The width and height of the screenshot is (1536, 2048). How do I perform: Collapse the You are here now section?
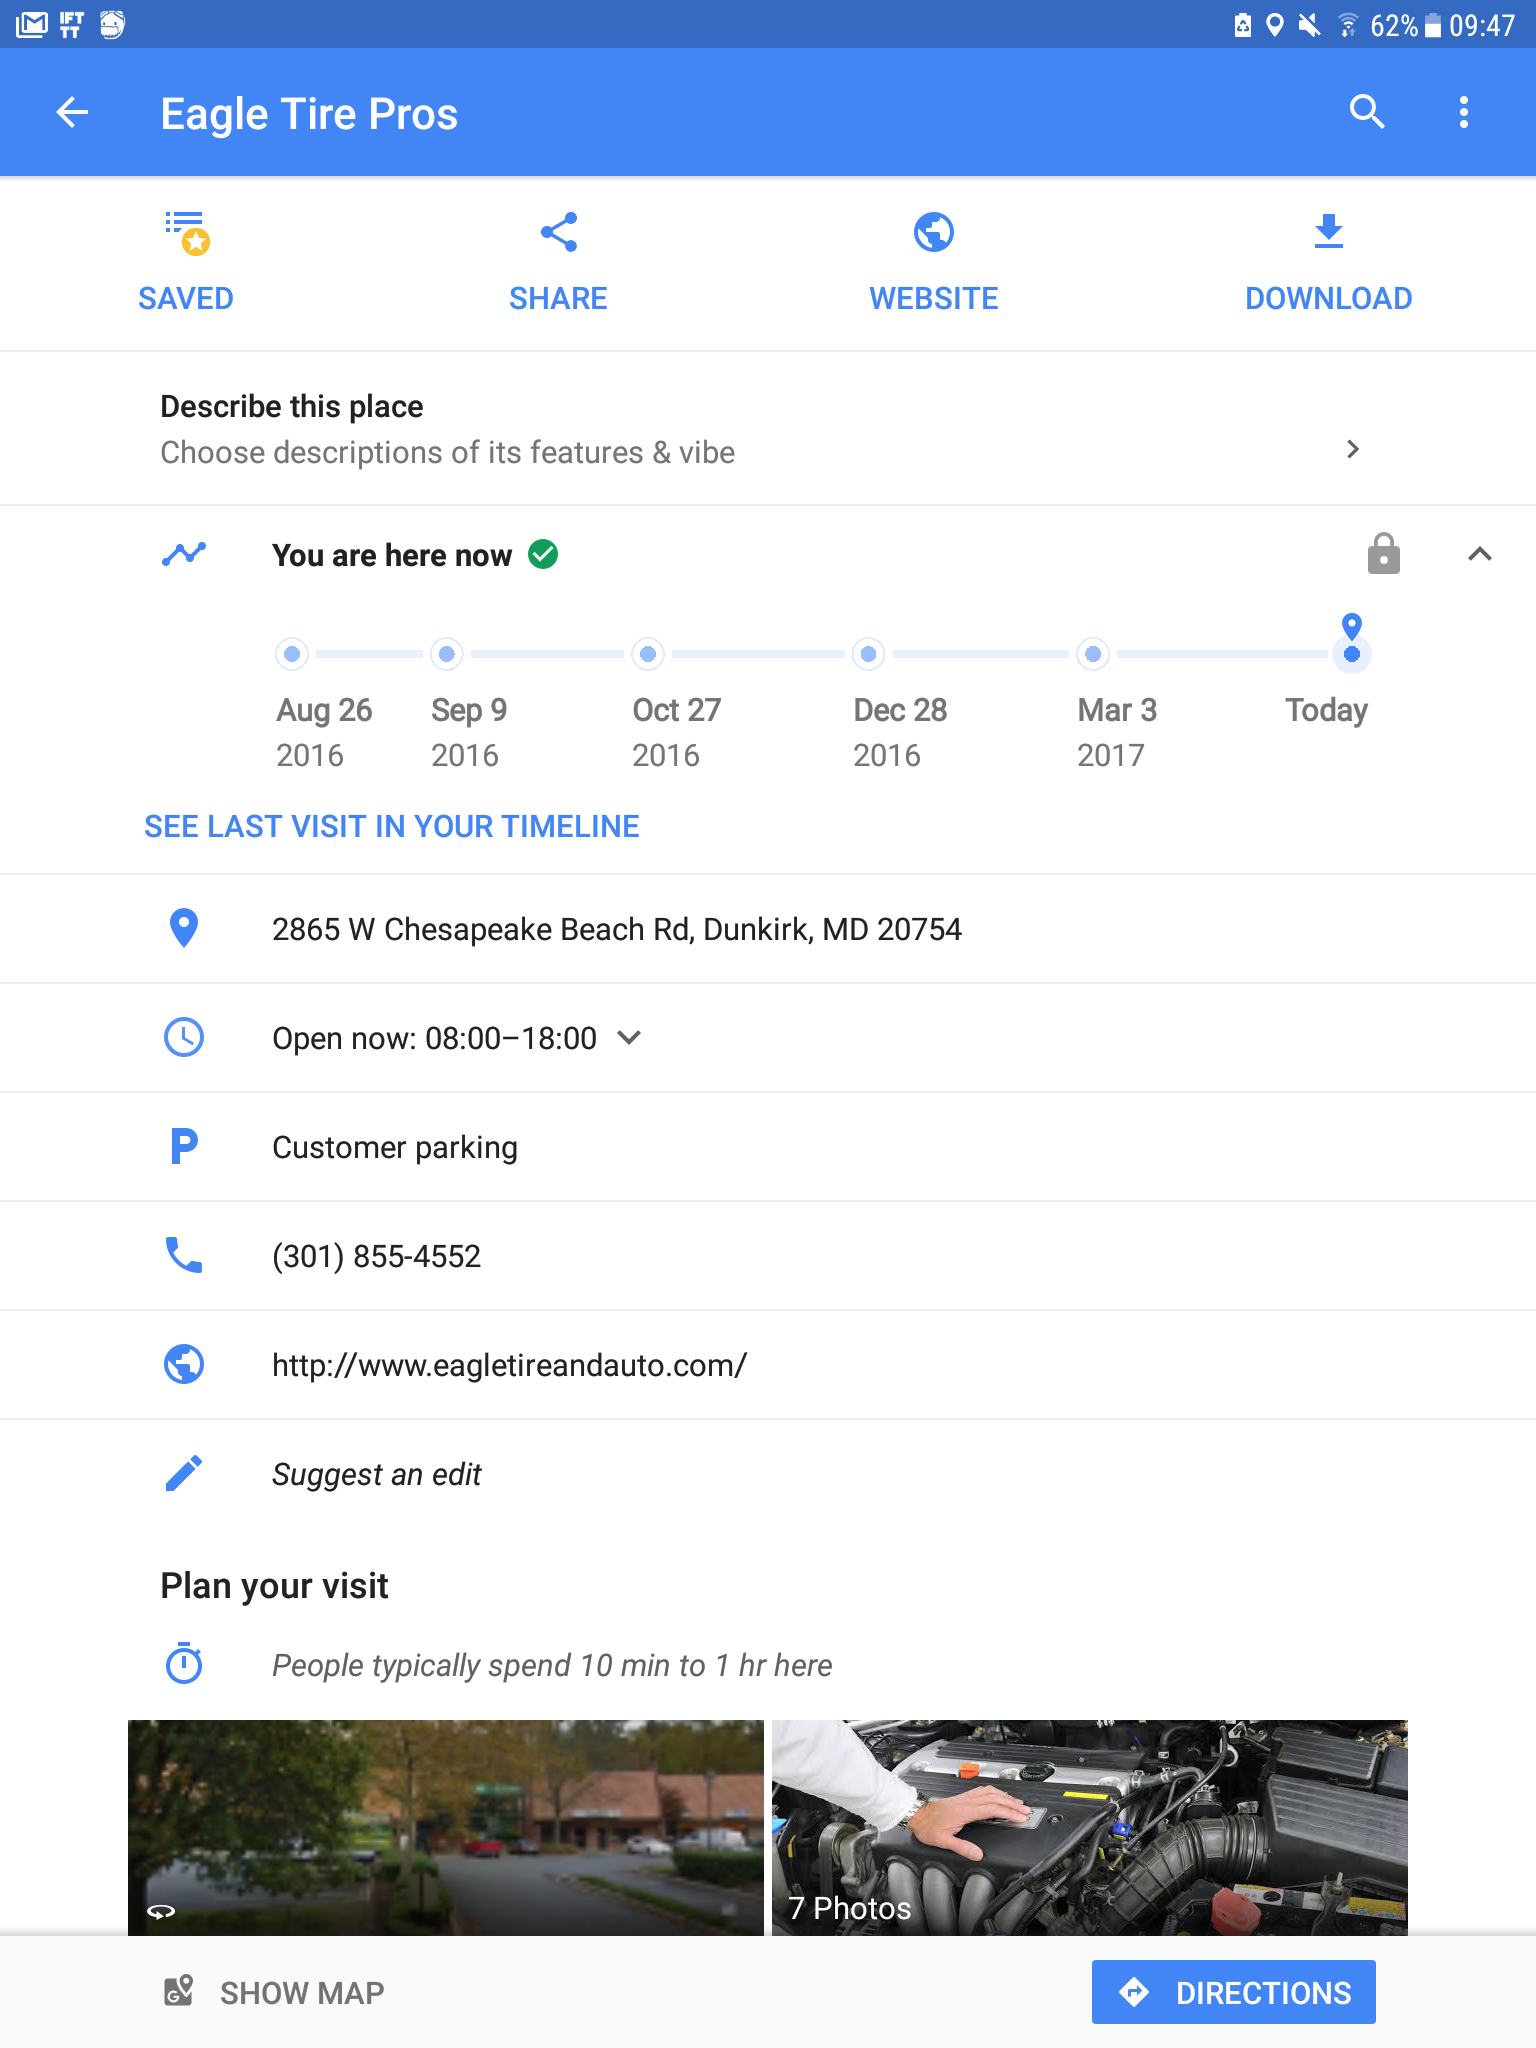tap(1480, 554)
